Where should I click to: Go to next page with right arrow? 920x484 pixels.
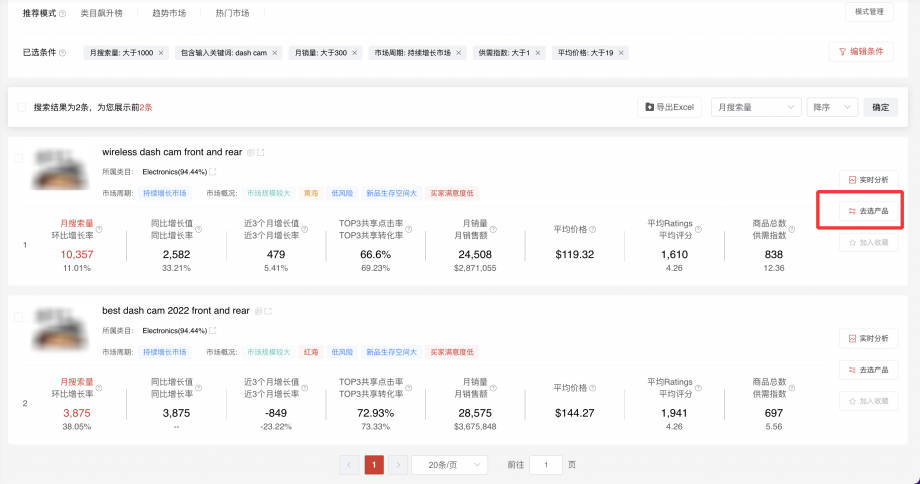coord(398,465)
